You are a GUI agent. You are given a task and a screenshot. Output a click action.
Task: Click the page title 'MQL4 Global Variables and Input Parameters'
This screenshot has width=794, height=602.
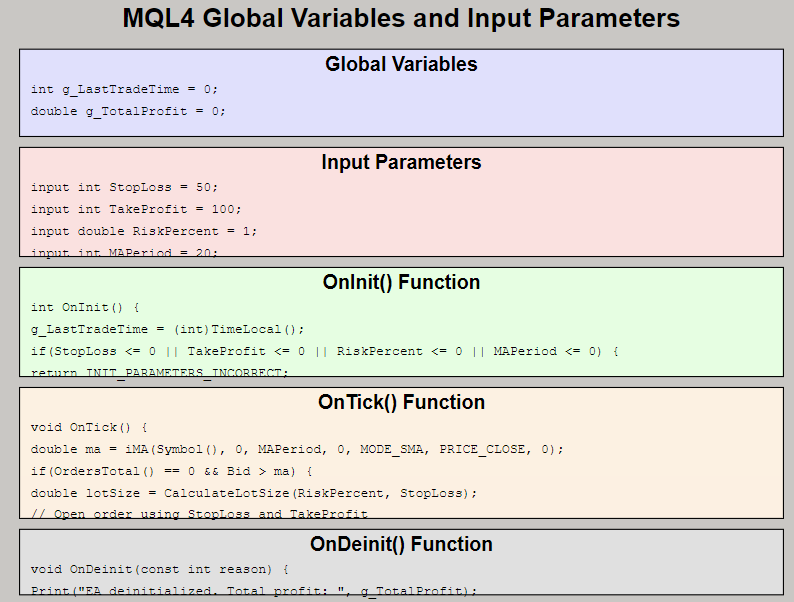(401, 19)
